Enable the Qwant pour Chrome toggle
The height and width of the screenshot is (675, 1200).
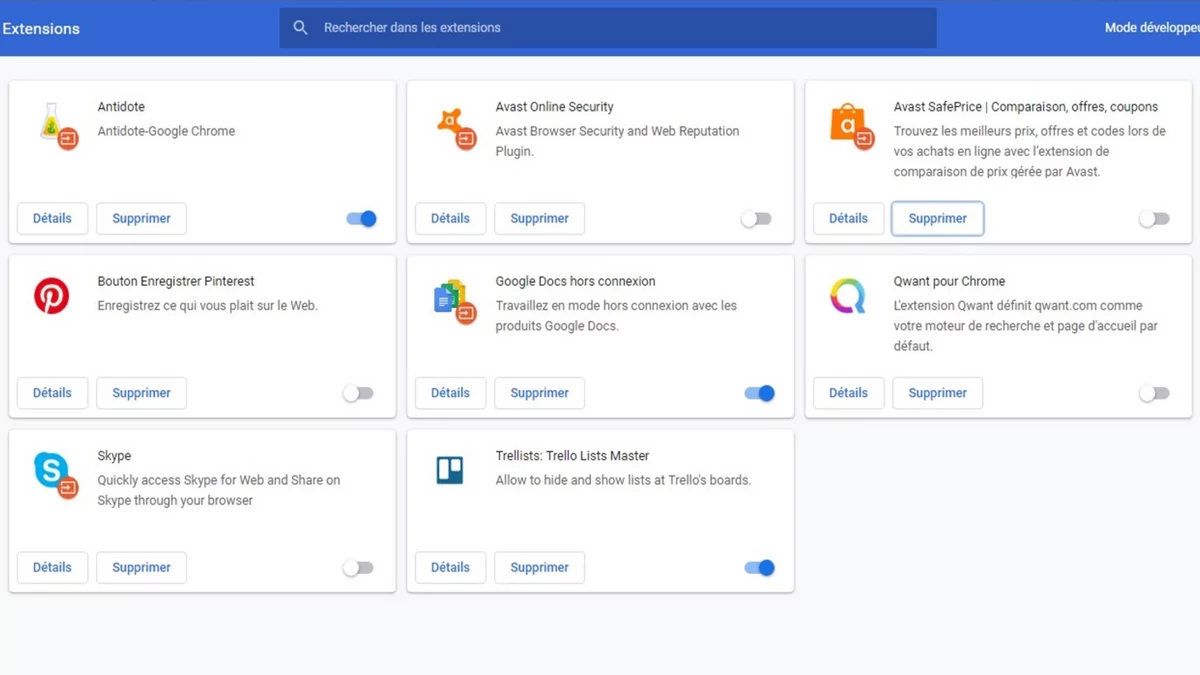[x=1154, y=394]
